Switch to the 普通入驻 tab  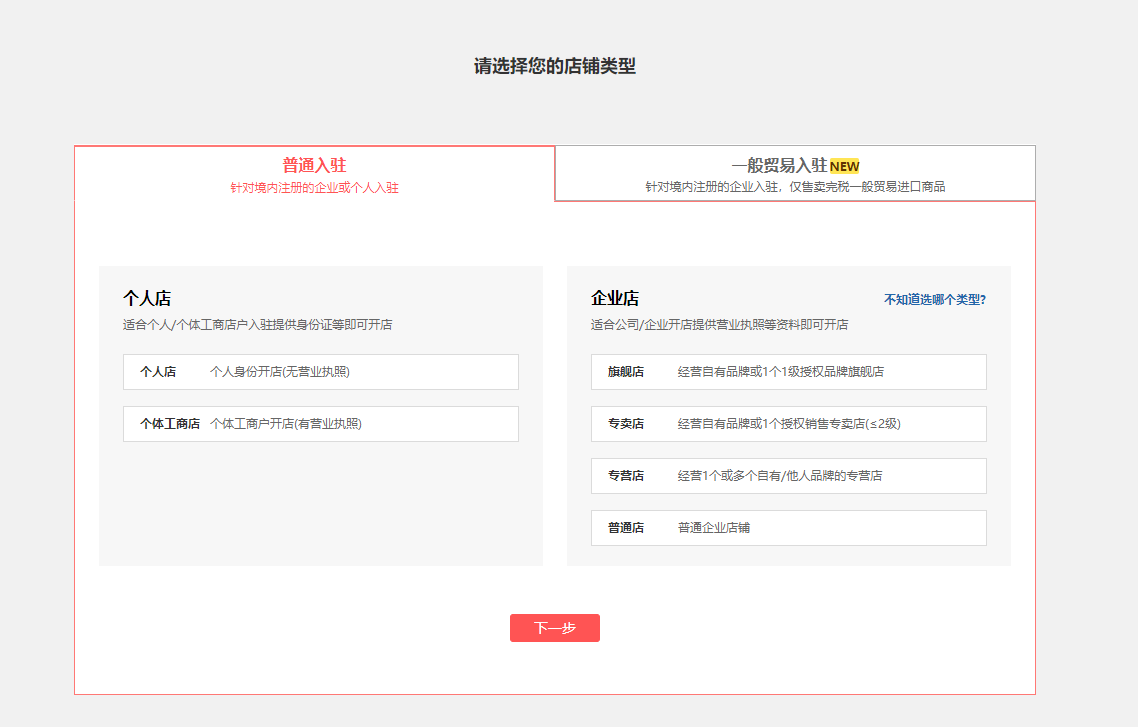(314, 174)
